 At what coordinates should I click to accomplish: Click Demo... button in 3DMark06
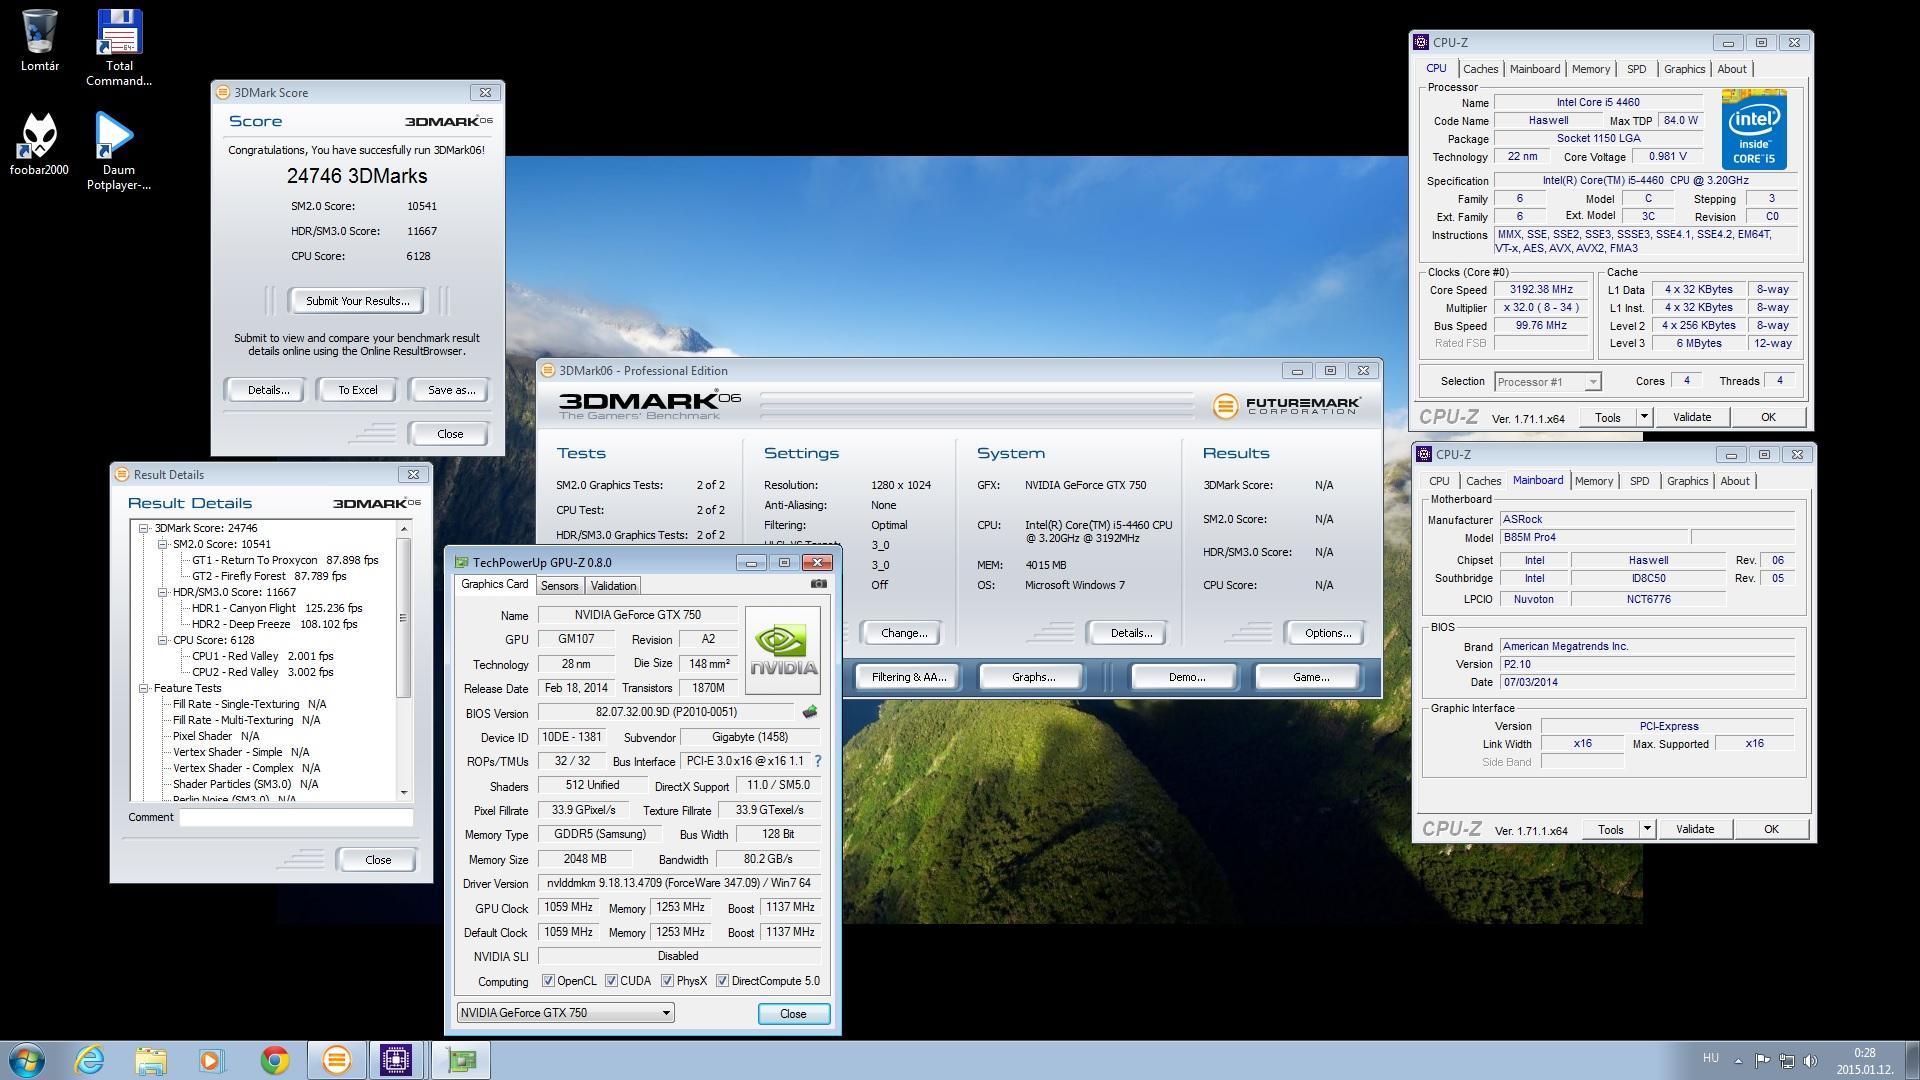pos(1186,677)
